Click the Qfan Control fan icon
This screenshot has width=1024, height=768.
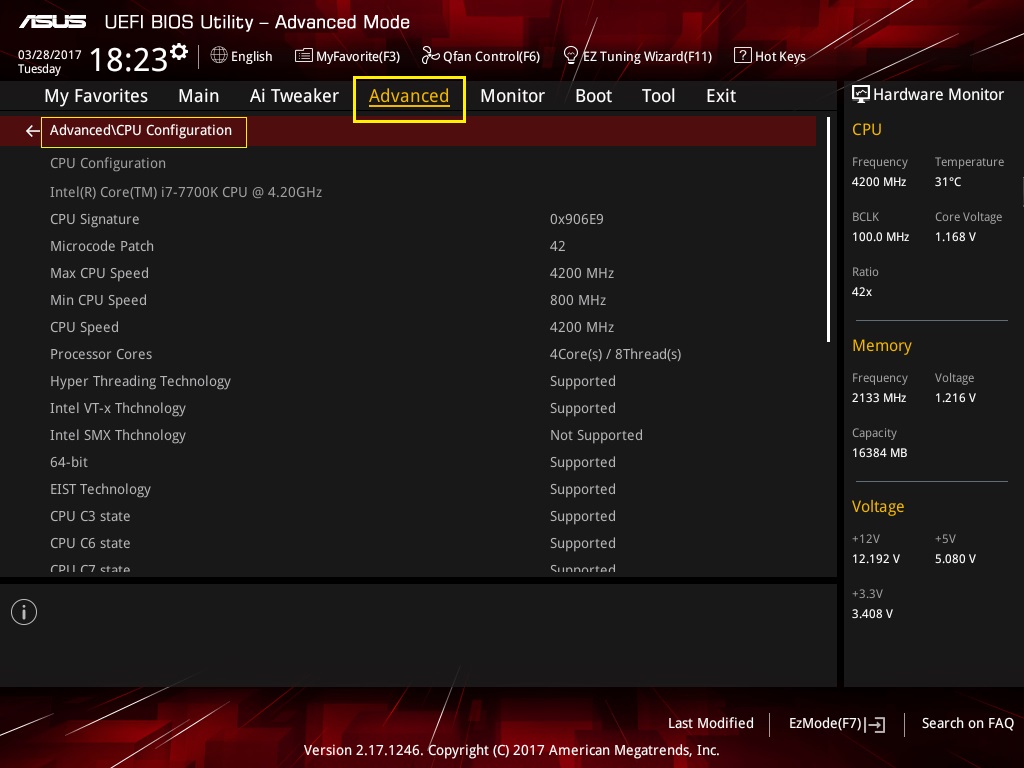(x=430, y=56)
